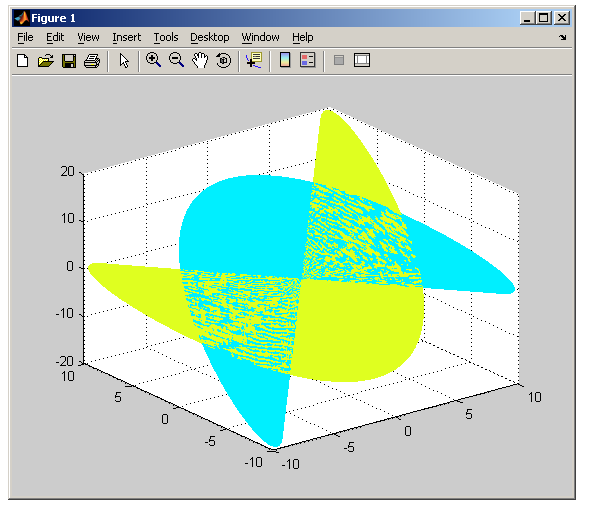Maximize the Figure 1 window
The width and height of the screenshot is (589, 514).
[x=544, y=18]
